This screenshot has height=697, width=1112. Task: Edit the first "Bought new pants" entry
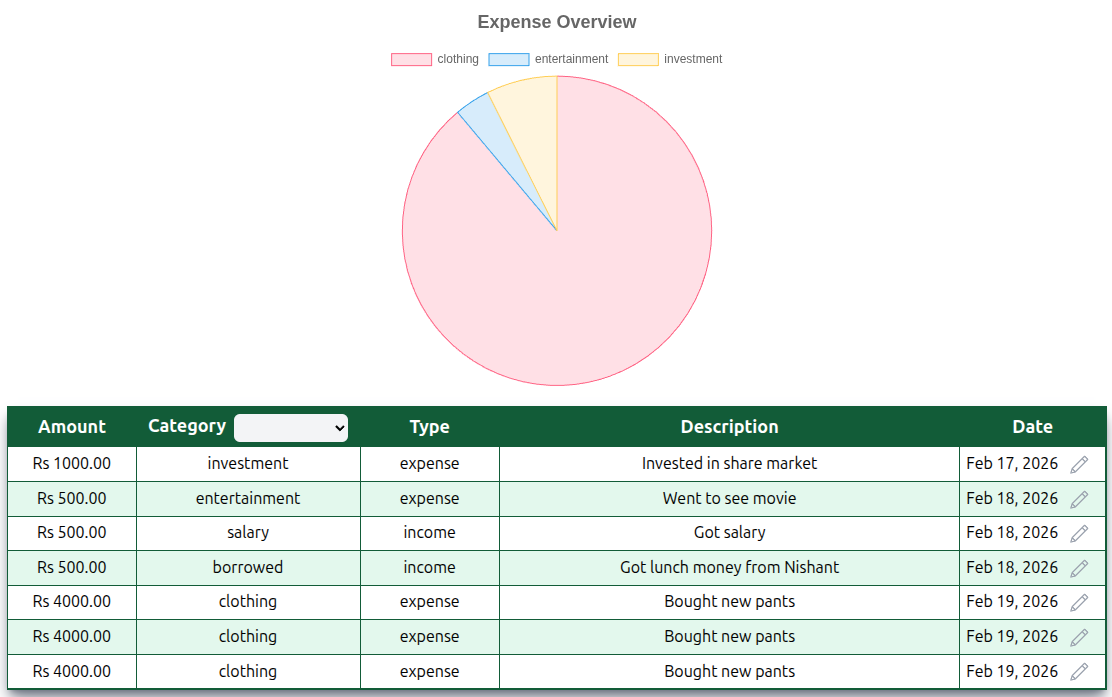click(1079, 602)
